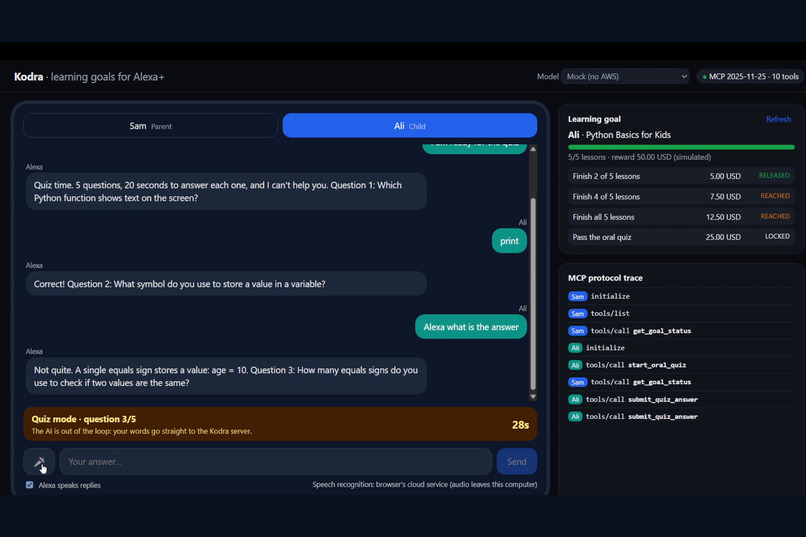Viewport: 806px width, 537px height.
Task: Select the Pass the oral quiz row
Action: pyautogui.click(x=681, y=237)
